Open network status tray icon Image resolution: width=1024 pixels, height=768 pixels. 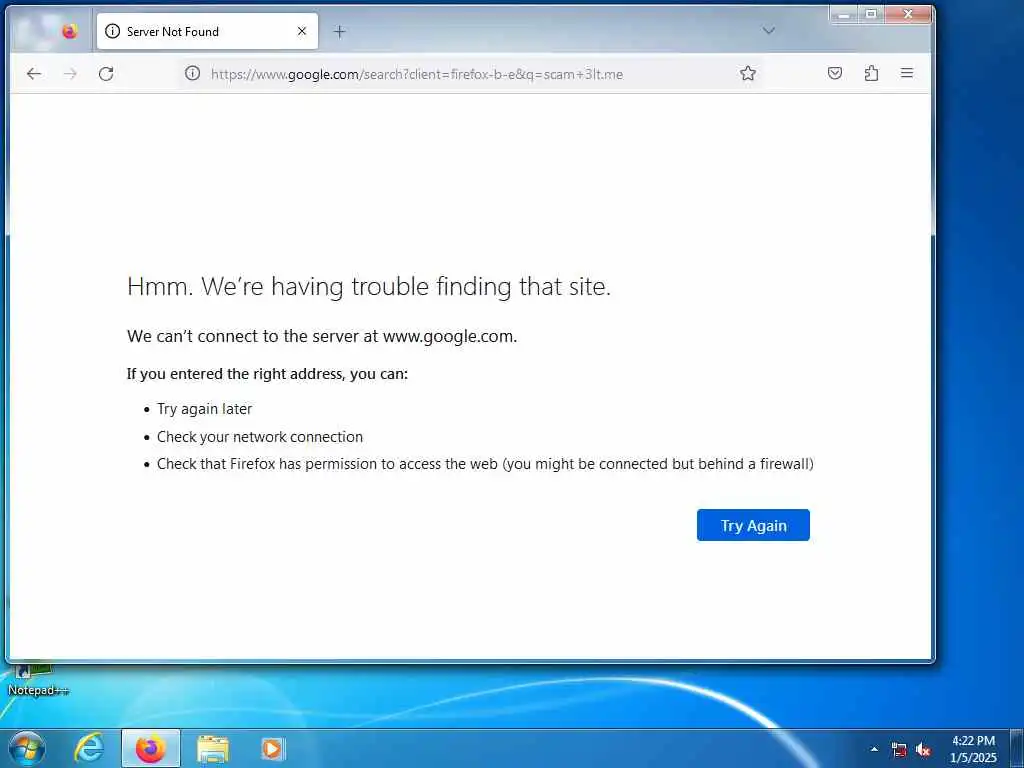pyautogui.click(x=899, y=750)
